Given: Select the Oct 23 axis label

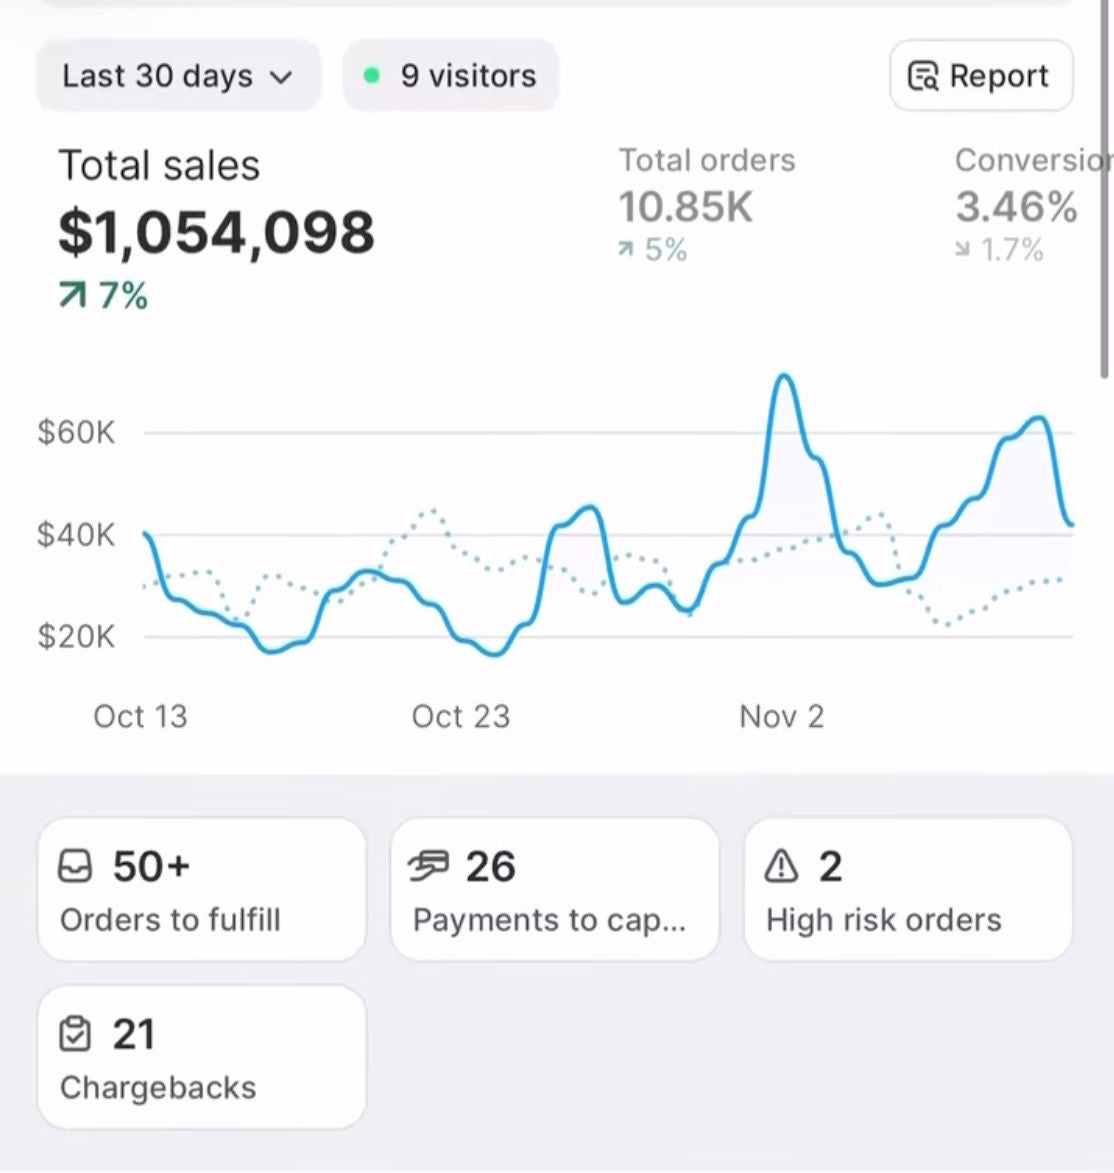Looking at the screenshot, I should [x=460, y=716].
